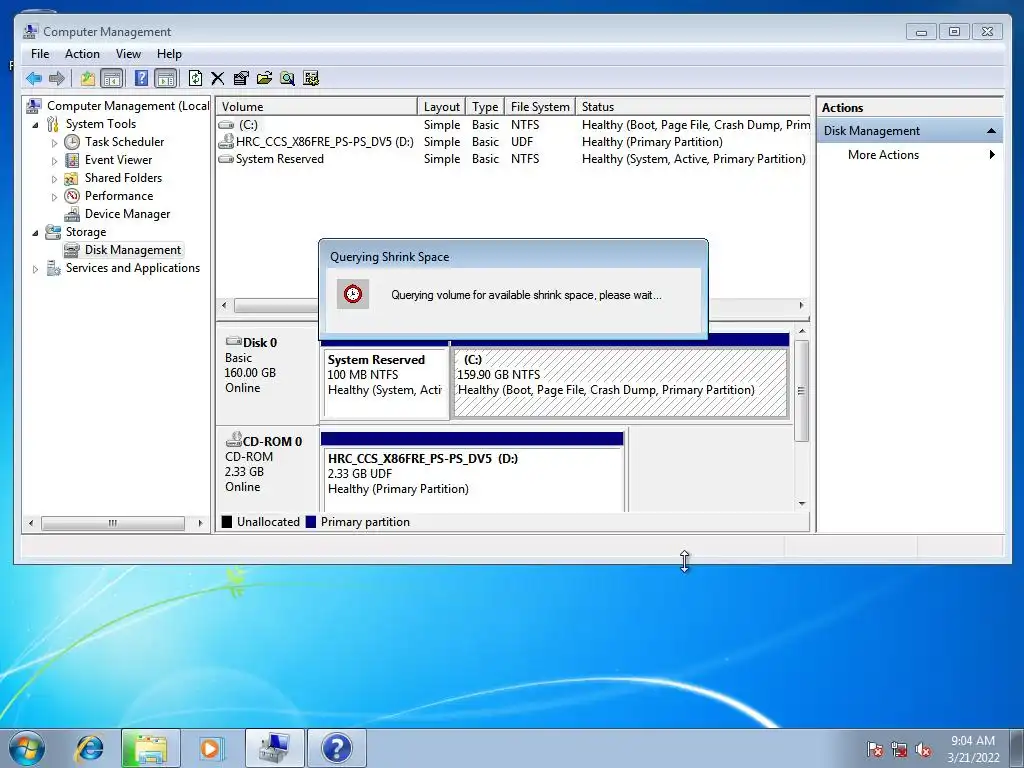
Task: Click right arrow of volume list scrollbar
Action: point(801,305)
